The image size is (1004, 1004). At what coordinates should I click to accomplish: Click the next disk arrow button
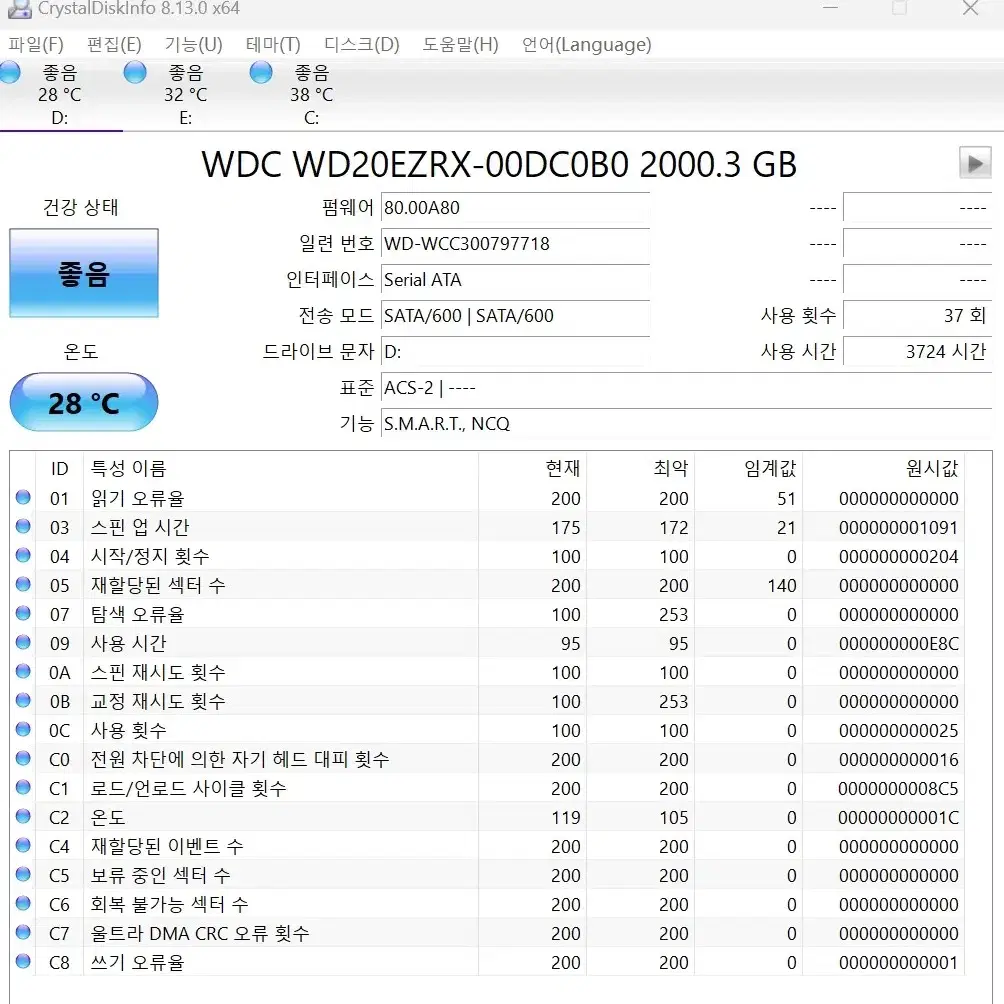[975, 163]
